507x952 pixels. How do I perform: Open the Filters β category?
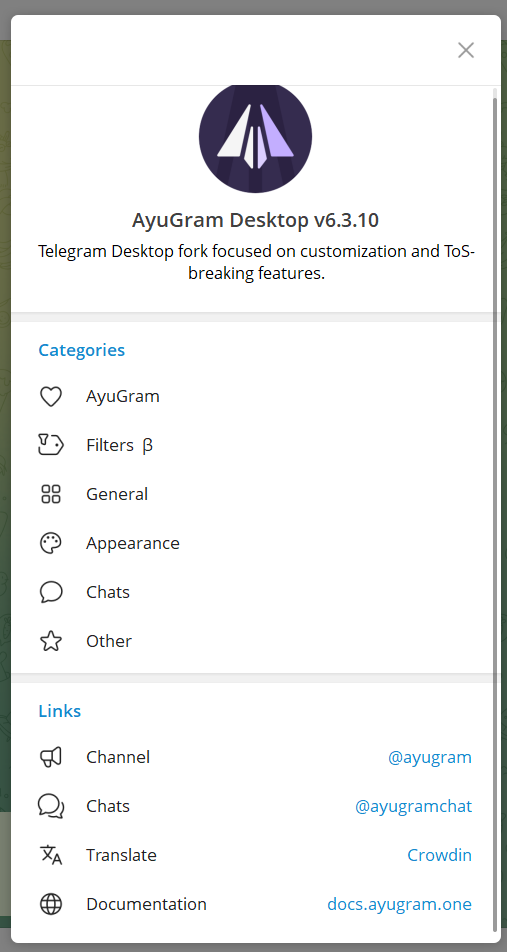254,445
